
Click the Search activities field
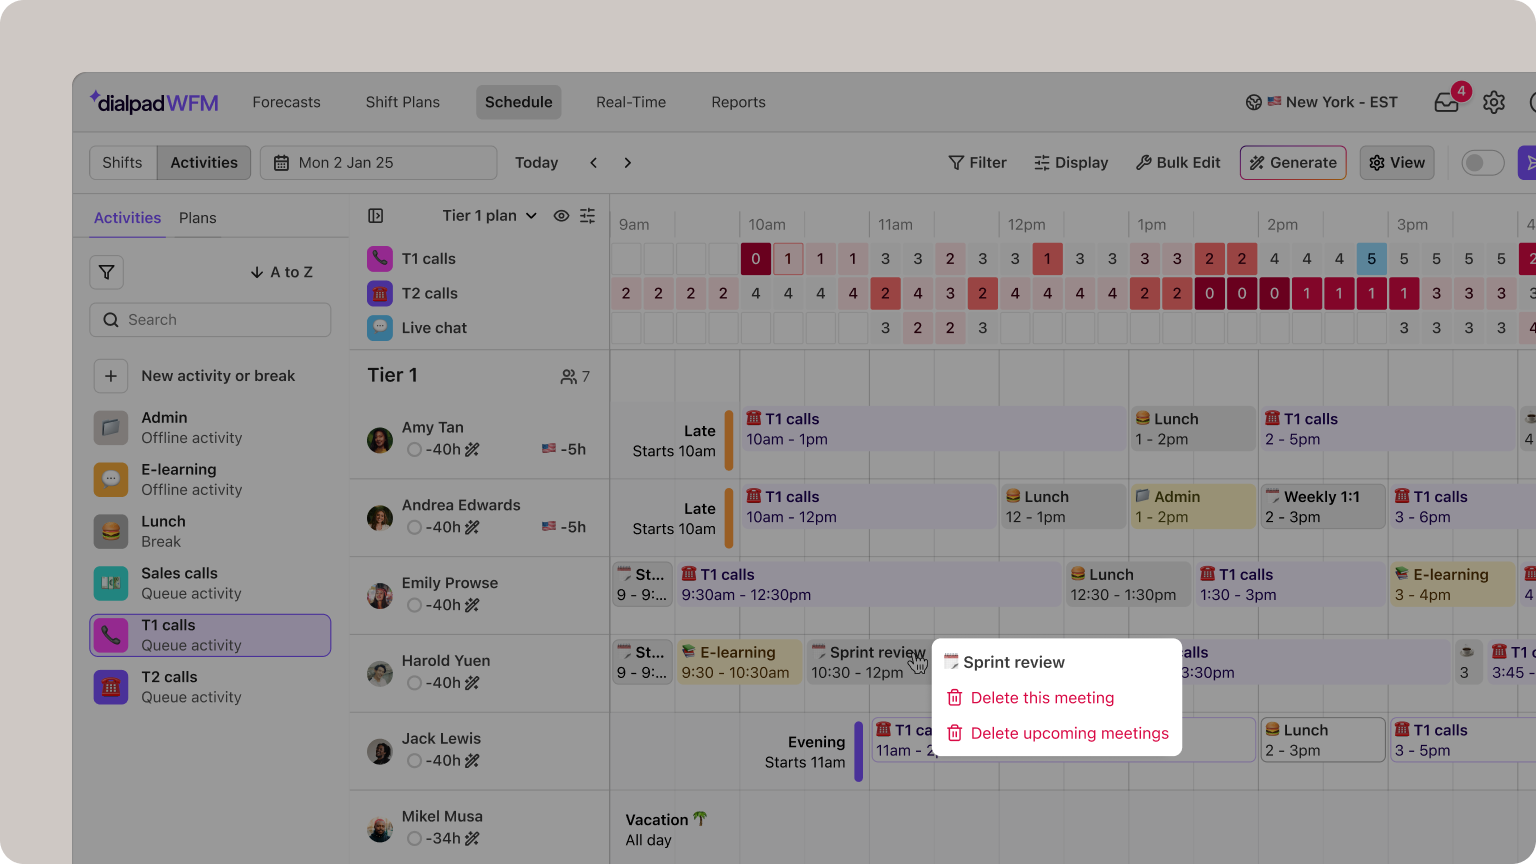(210, 320)
